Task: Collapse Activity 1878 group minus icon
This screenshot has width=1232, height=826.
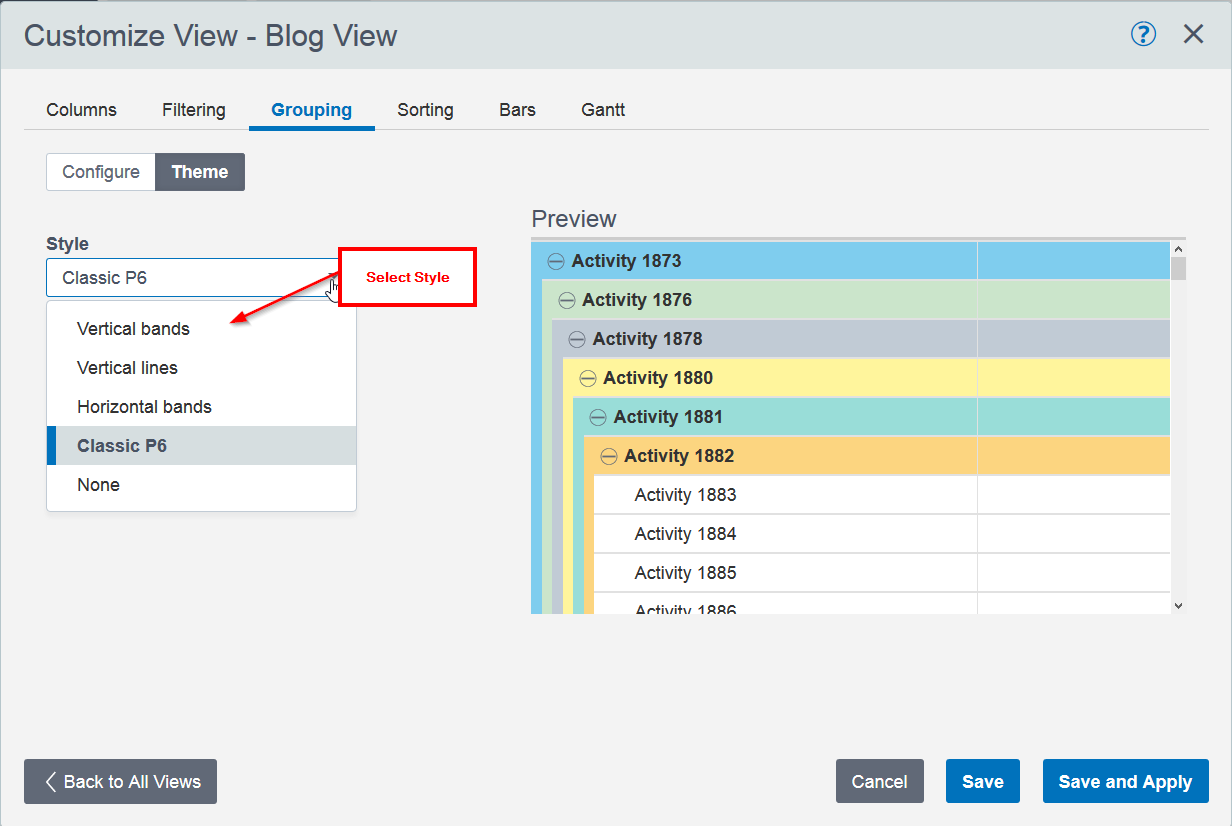Action: [x=577, y=340]
